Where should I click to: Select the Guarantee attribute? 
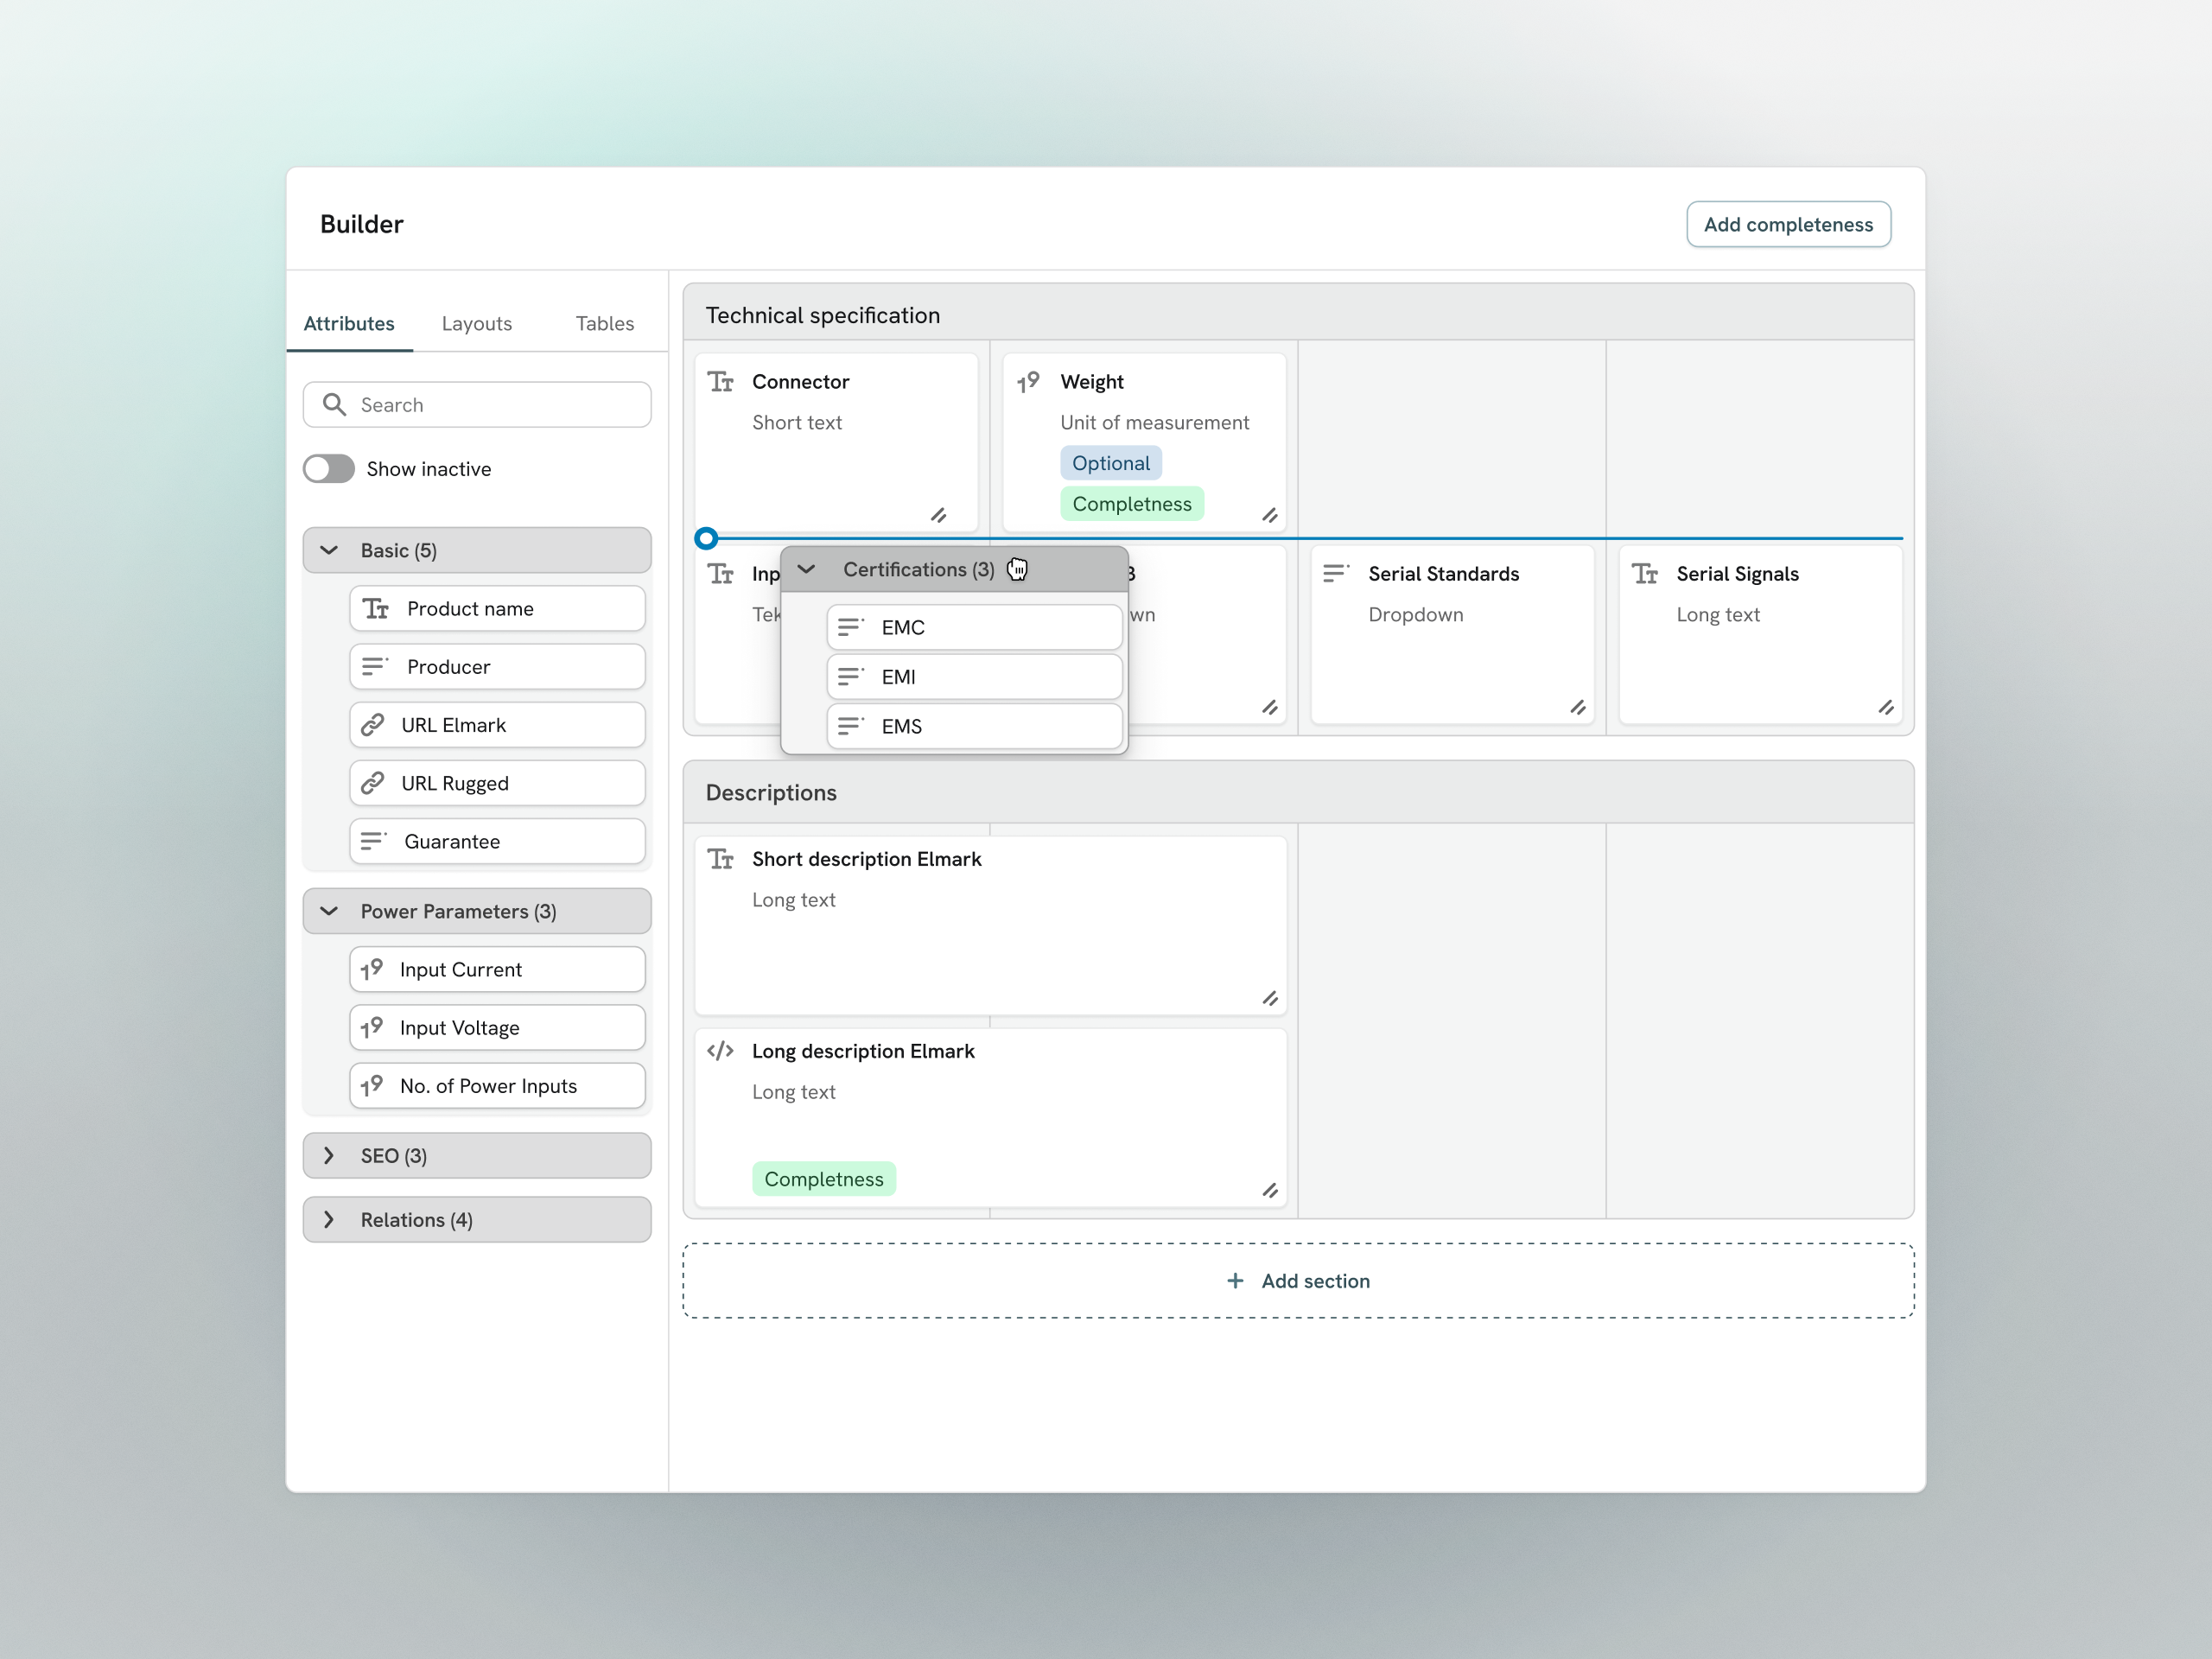497,841
